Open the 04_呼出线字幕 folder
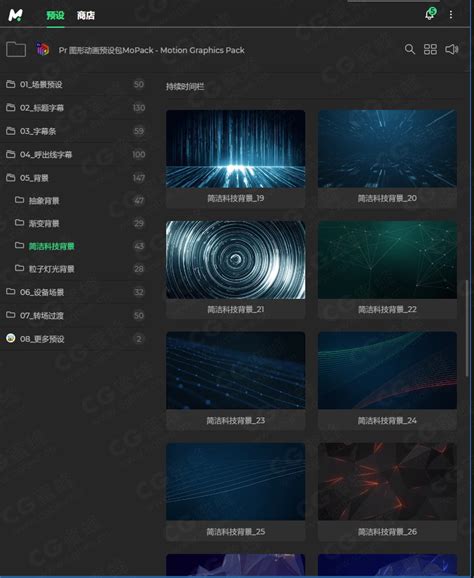This screenshot has height=578, width=474. pyautogui.click(x=76, y=154)
